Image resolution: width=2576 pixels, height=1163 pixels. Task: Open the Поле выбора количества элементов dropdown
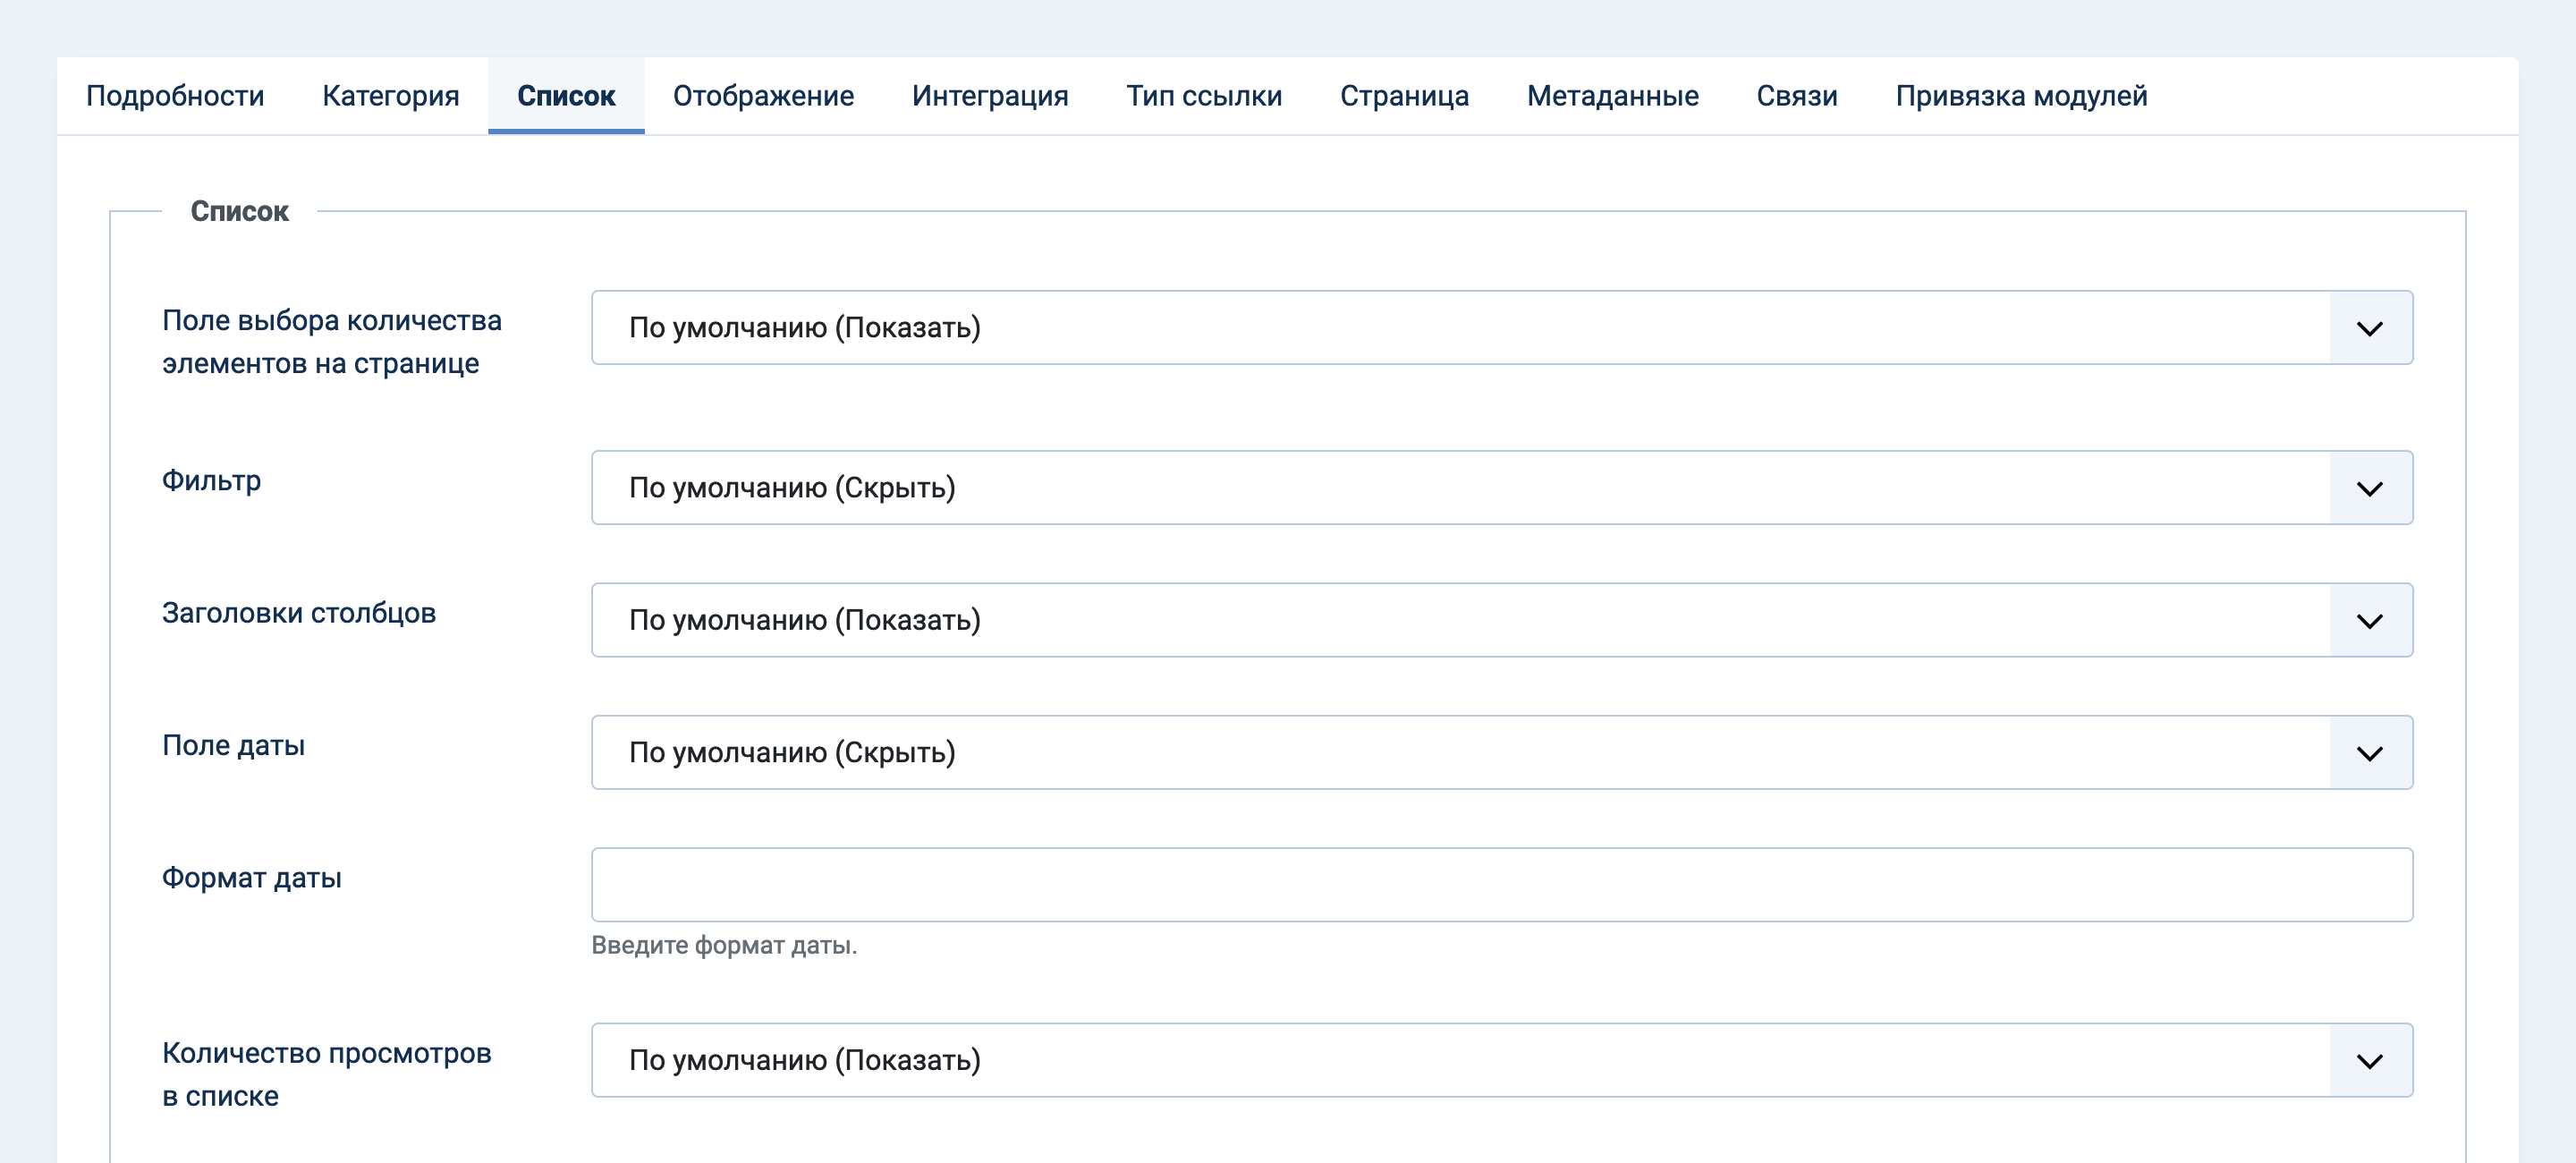[x=1502, y=328]
